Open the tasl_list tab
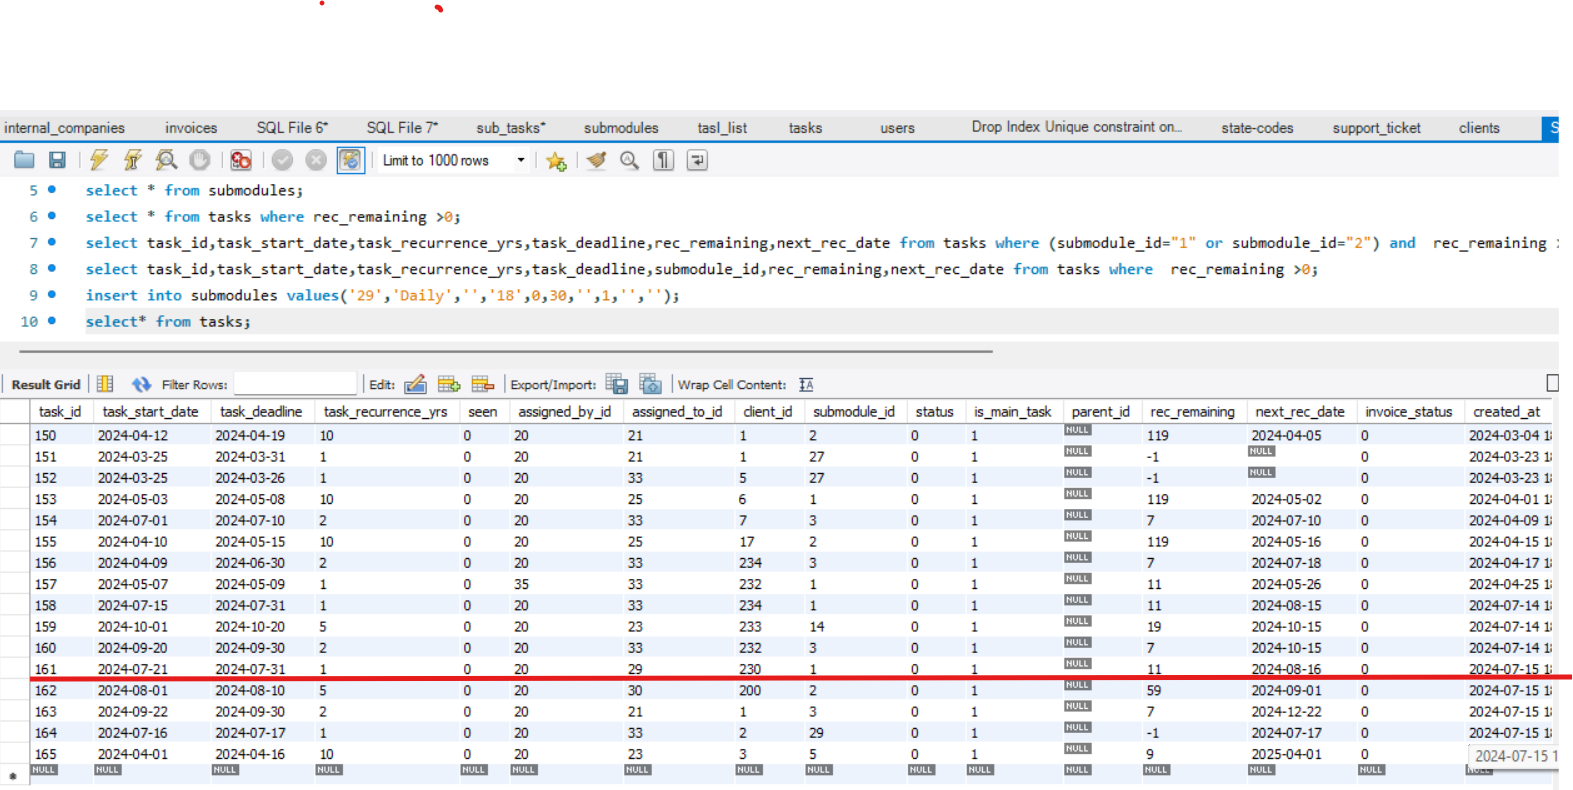 click(722, 128)
